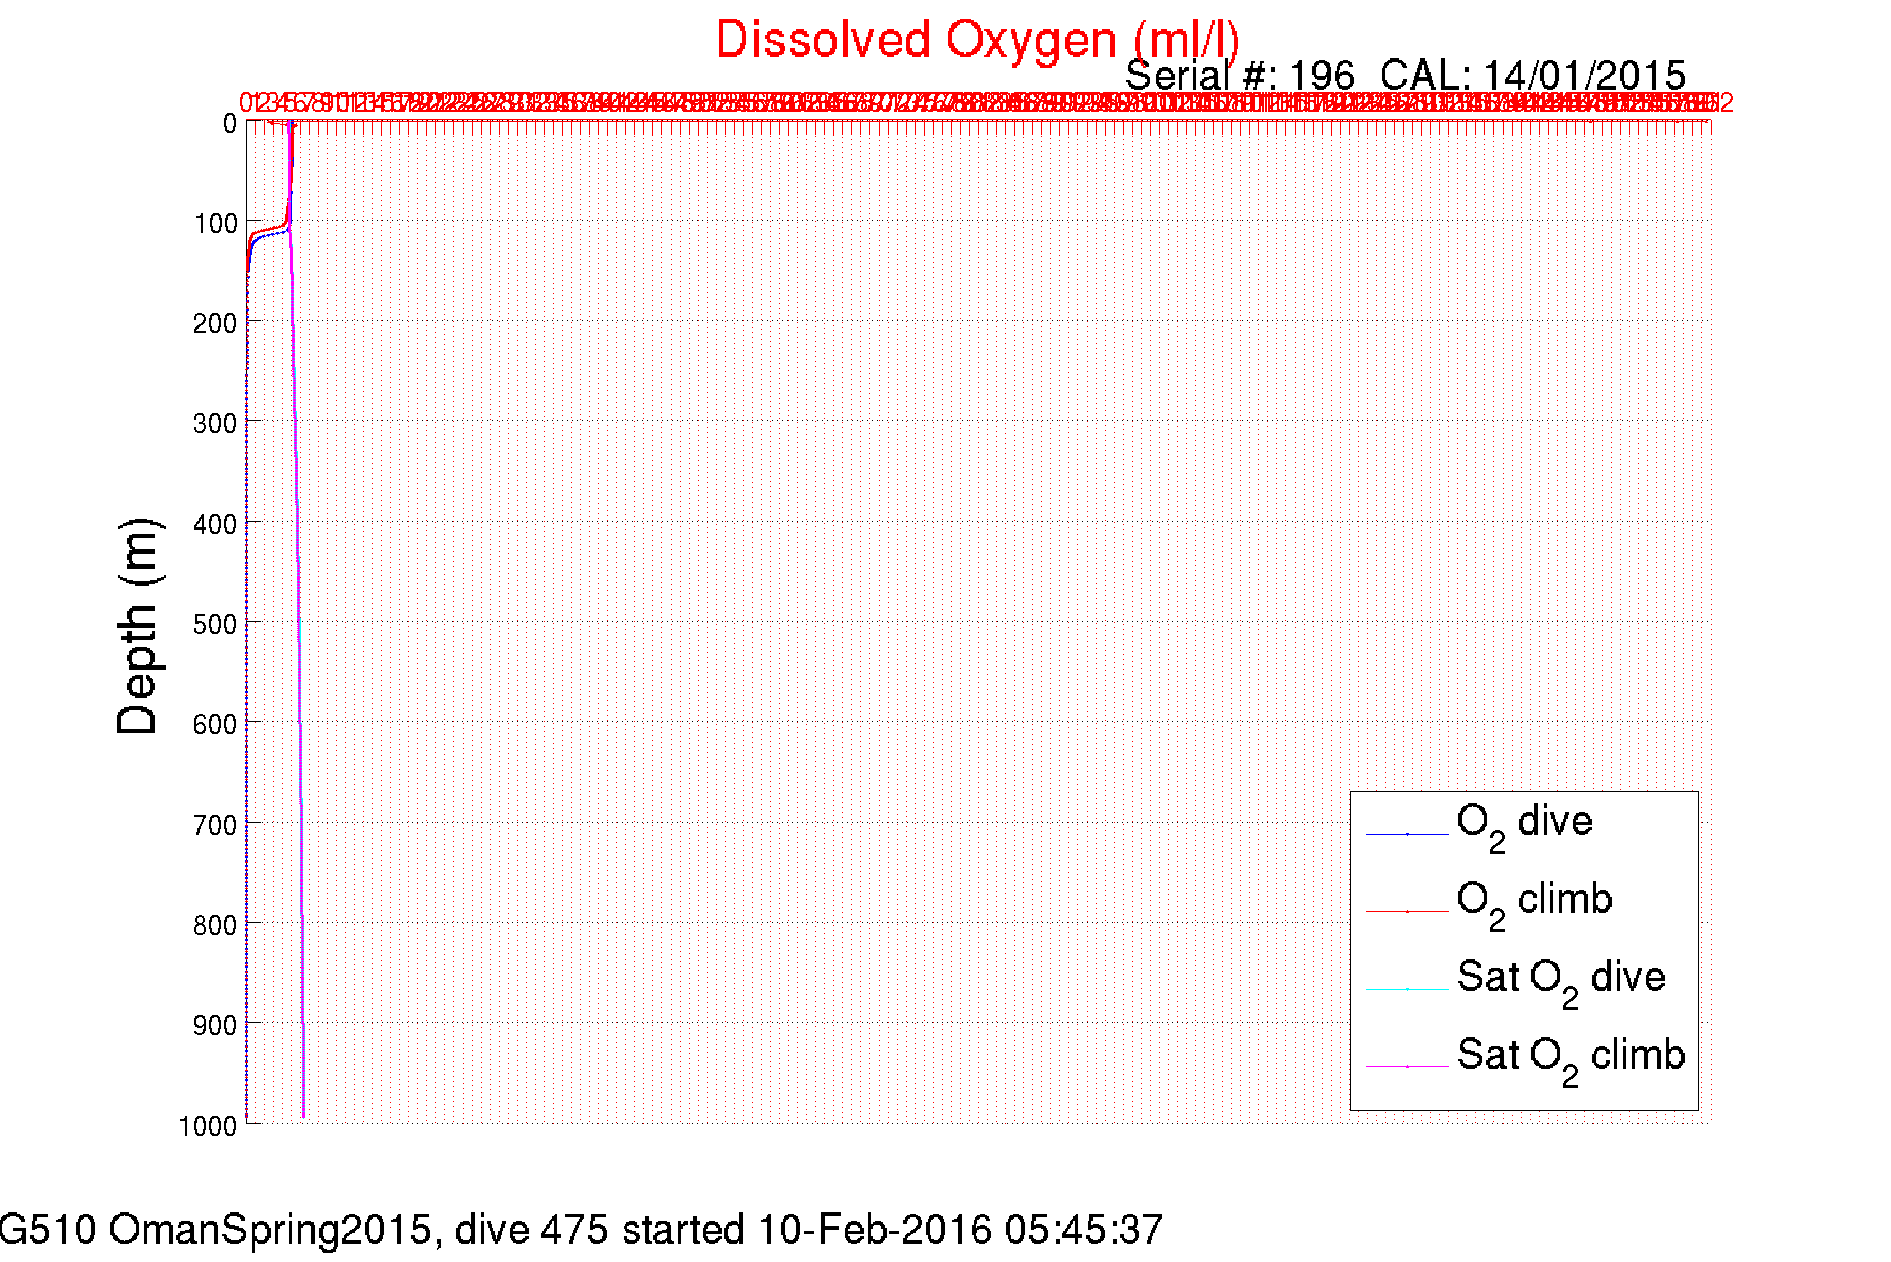Viewport: 1891px width, 1262px height.
Task: Click the 'Serial #: 196 CAL: 14/01/2015' label
Action: point(1405,76)
